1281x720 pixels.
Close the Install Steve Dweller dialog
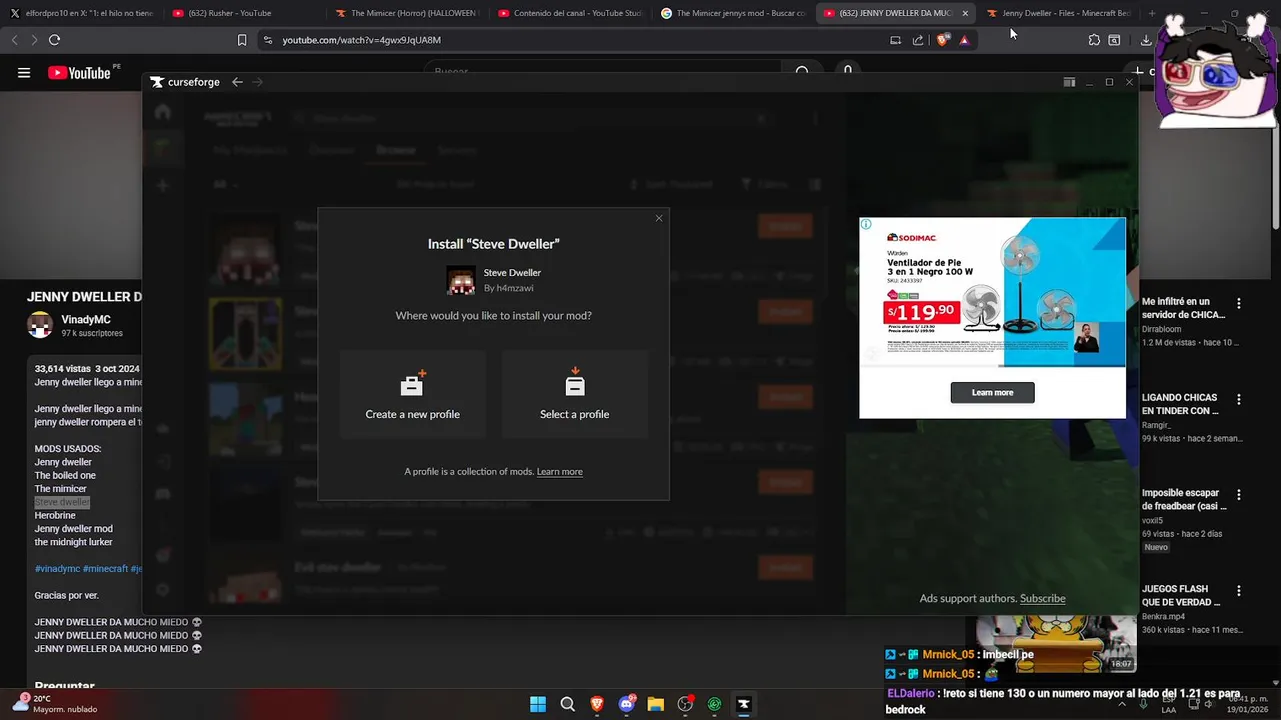658,218
